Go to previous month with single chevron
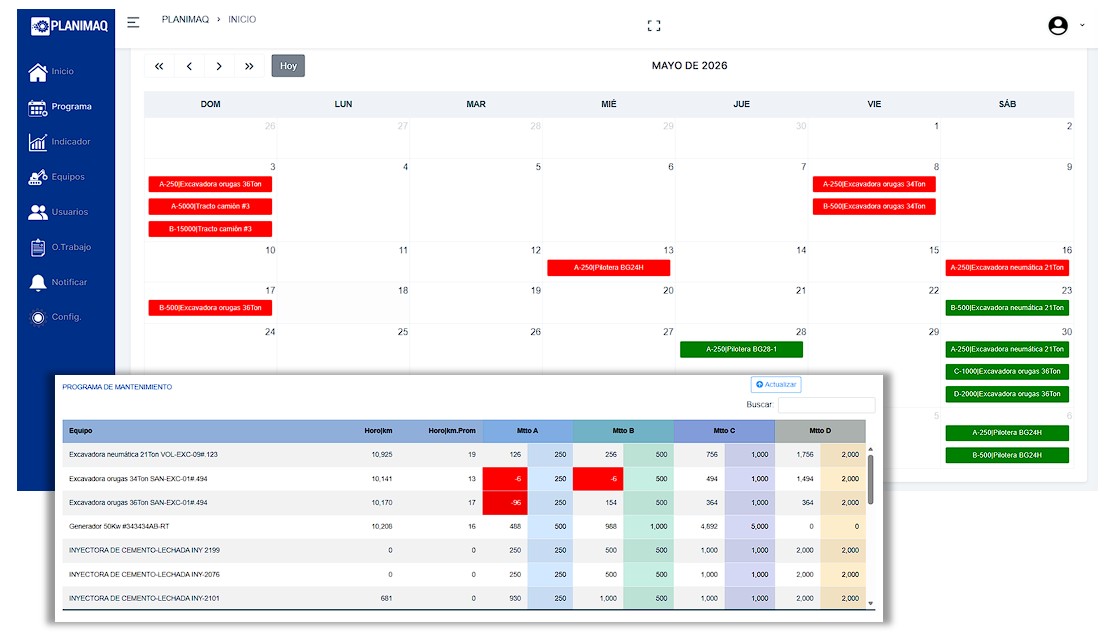The image size is (1111, 636). coord(189,66)
